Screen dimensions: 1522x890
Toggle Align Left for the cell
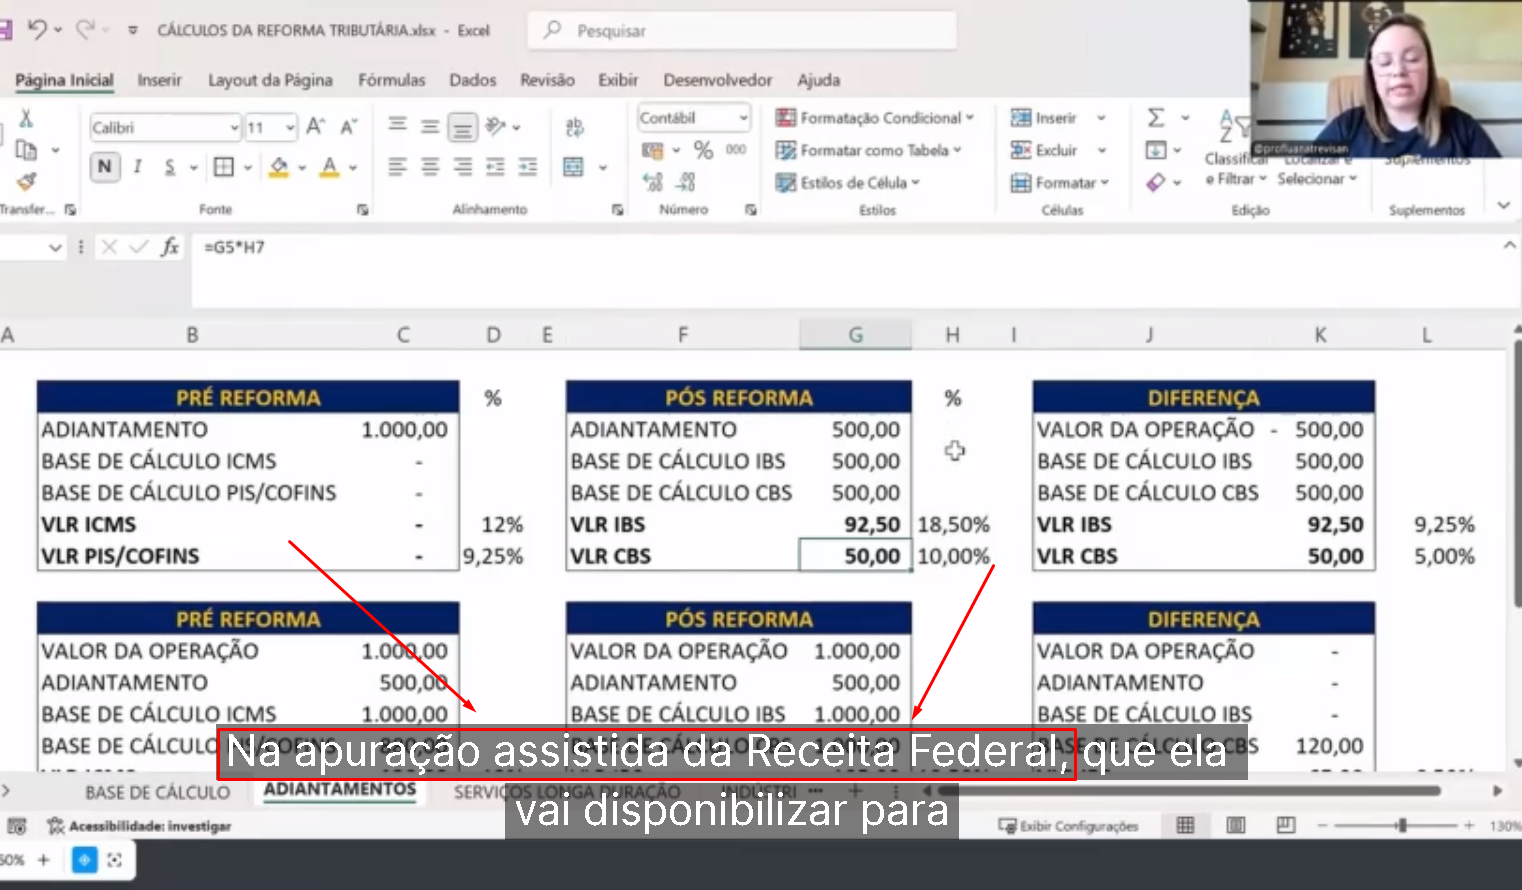(x=397, y=167)
